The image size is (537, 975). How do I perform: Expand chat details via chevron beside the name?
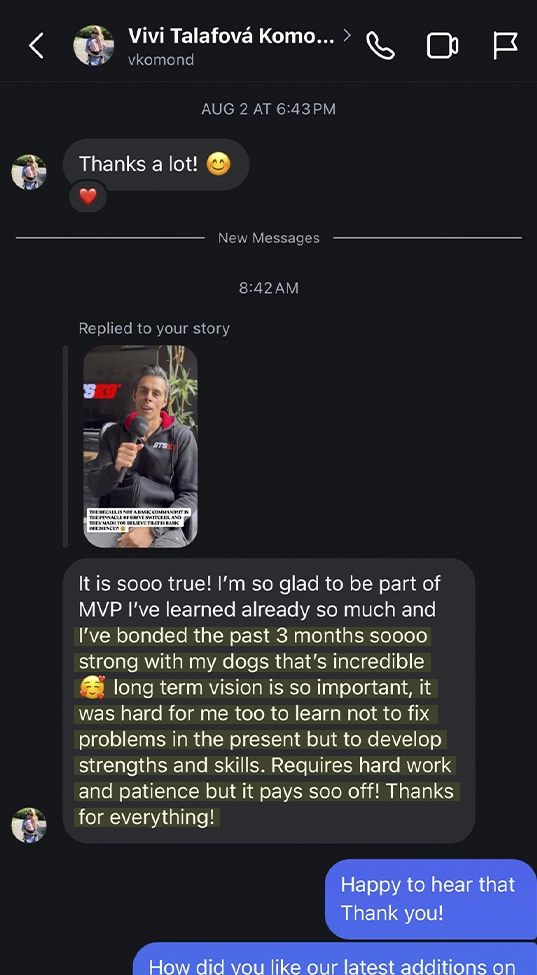click(347, 35)
